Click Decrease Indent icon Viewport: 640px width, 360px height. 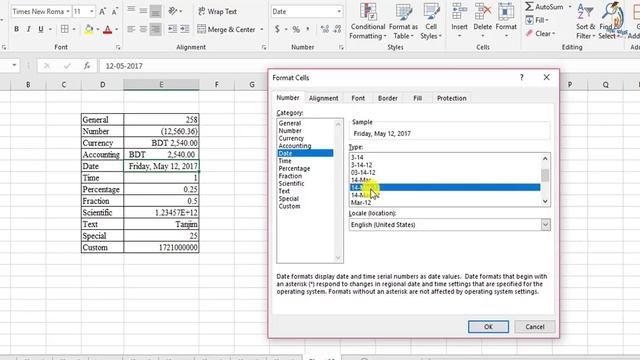[172, 29]
